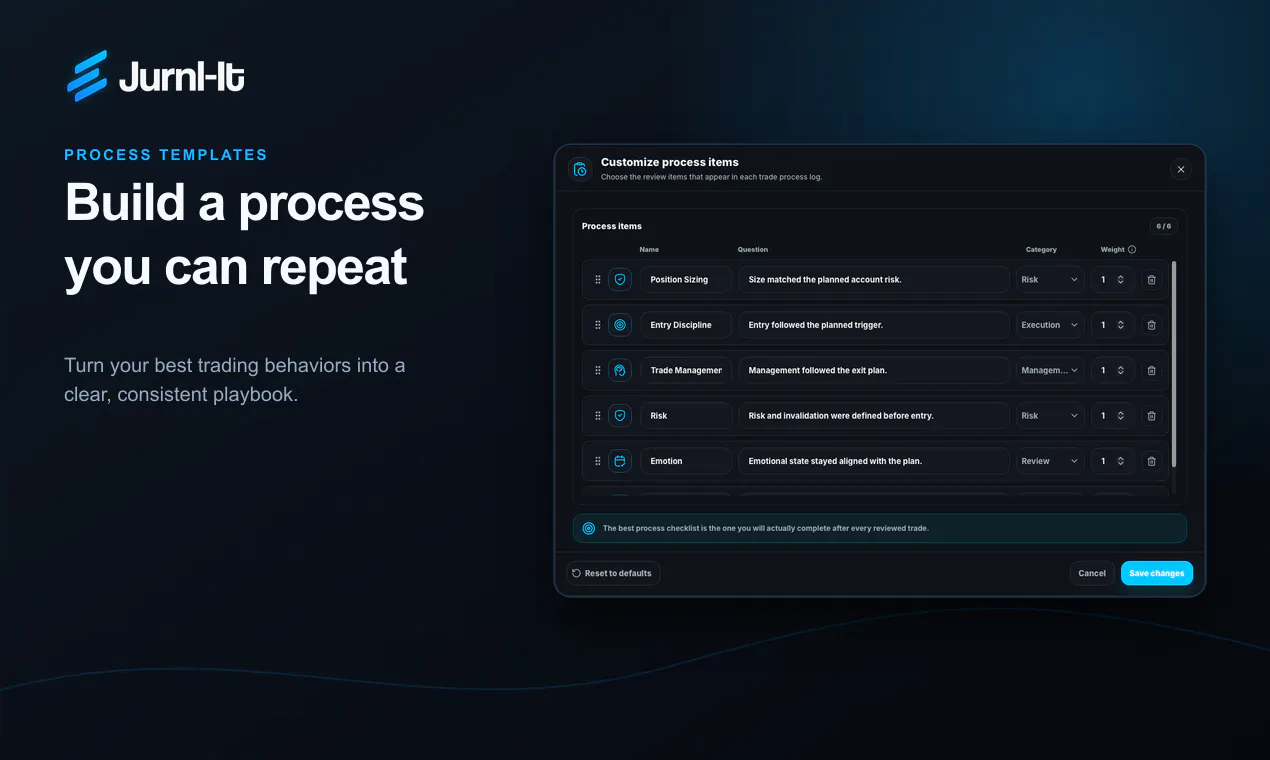Edit question 'Emotional state stayed aligned with the plan.'
This screenshot has width=1270, height=760.
click(x=874, y=461)
